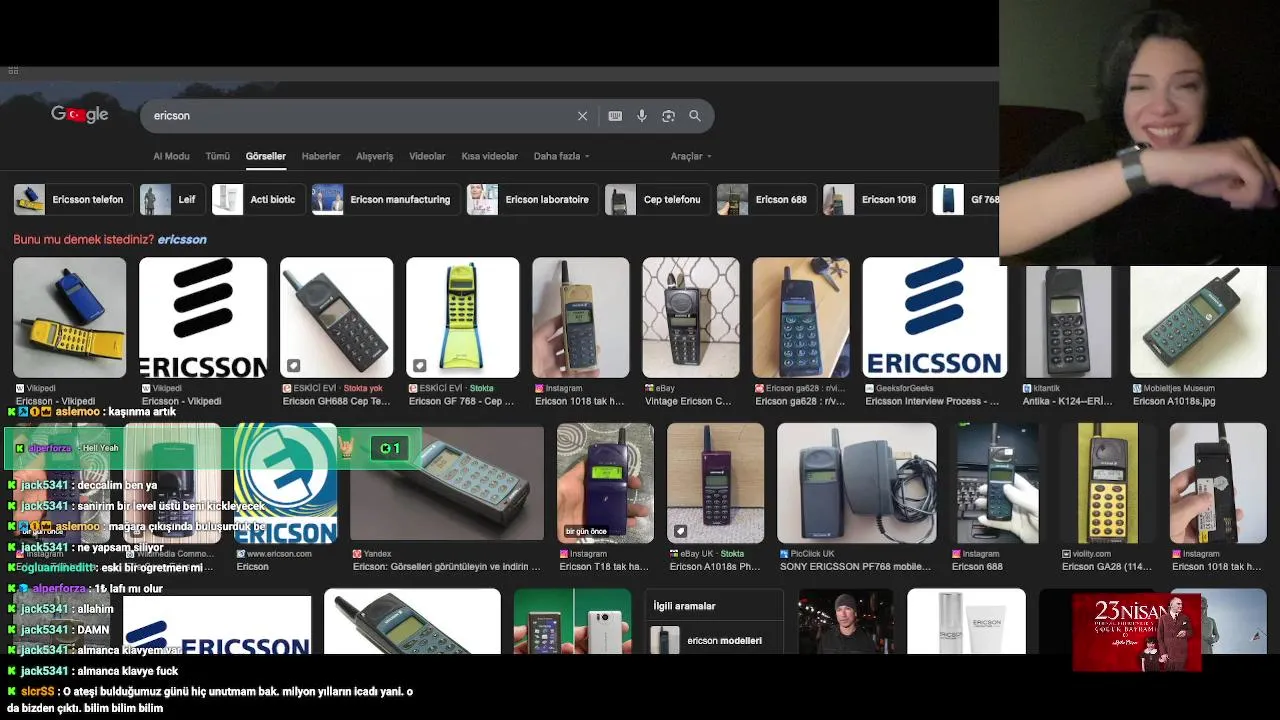Open the green Ericson logo www.ericson.com thumbnail

[286, 484]
